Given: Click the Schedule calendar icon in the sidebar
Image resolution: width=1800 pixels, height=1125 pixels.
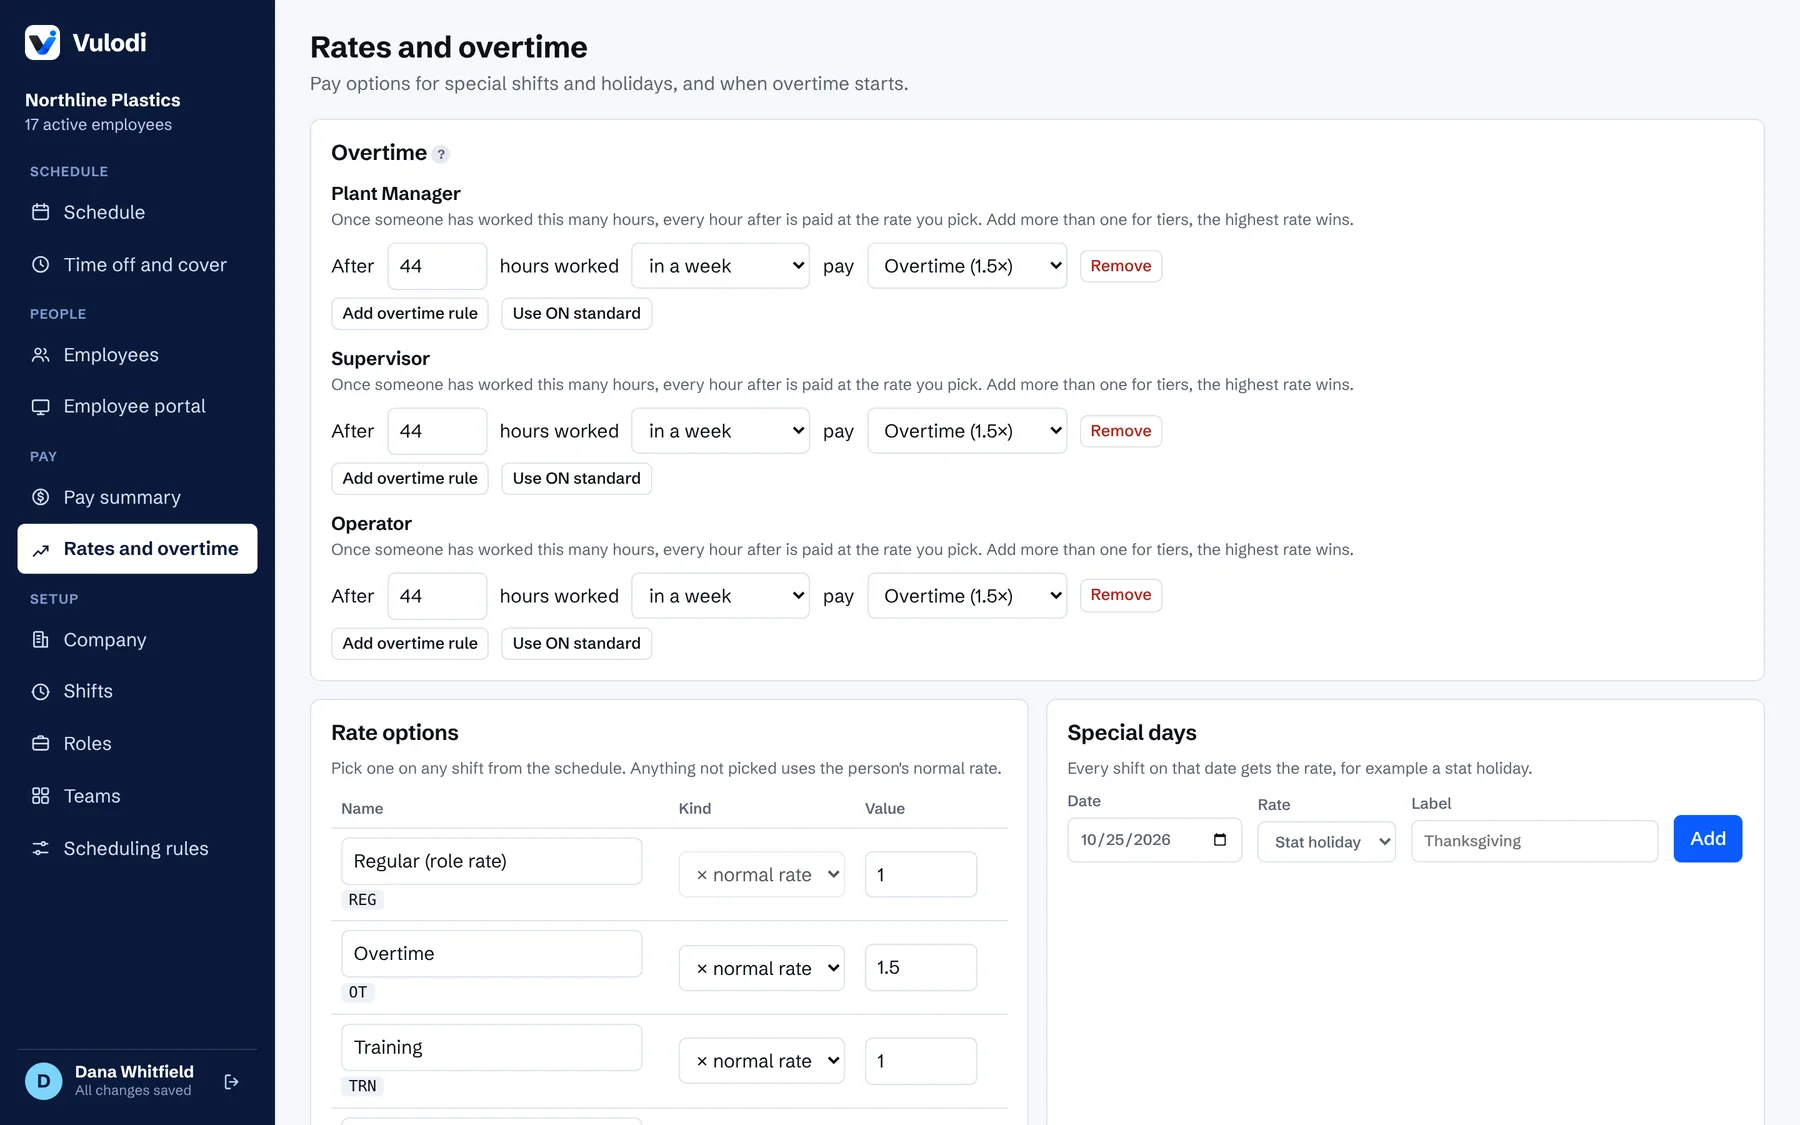Looking at the screenshot, I should (x=41, y=212).
